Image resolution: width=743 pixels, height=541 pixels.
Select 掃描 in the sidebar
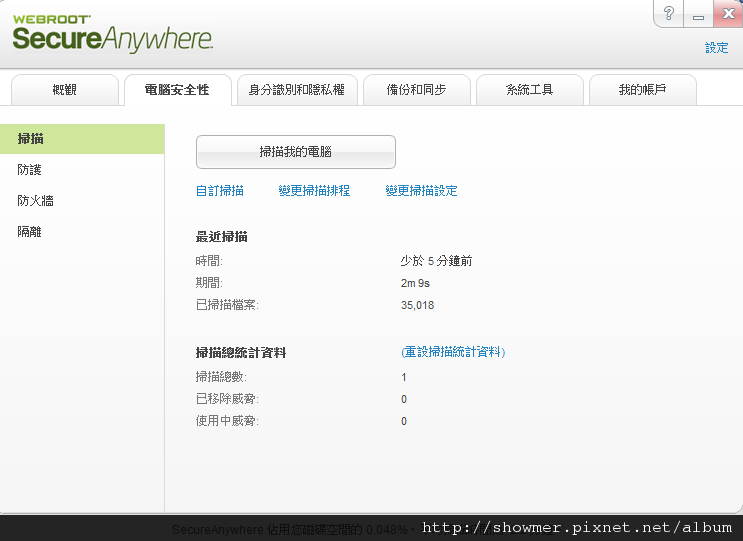click(x=82, y=139)
